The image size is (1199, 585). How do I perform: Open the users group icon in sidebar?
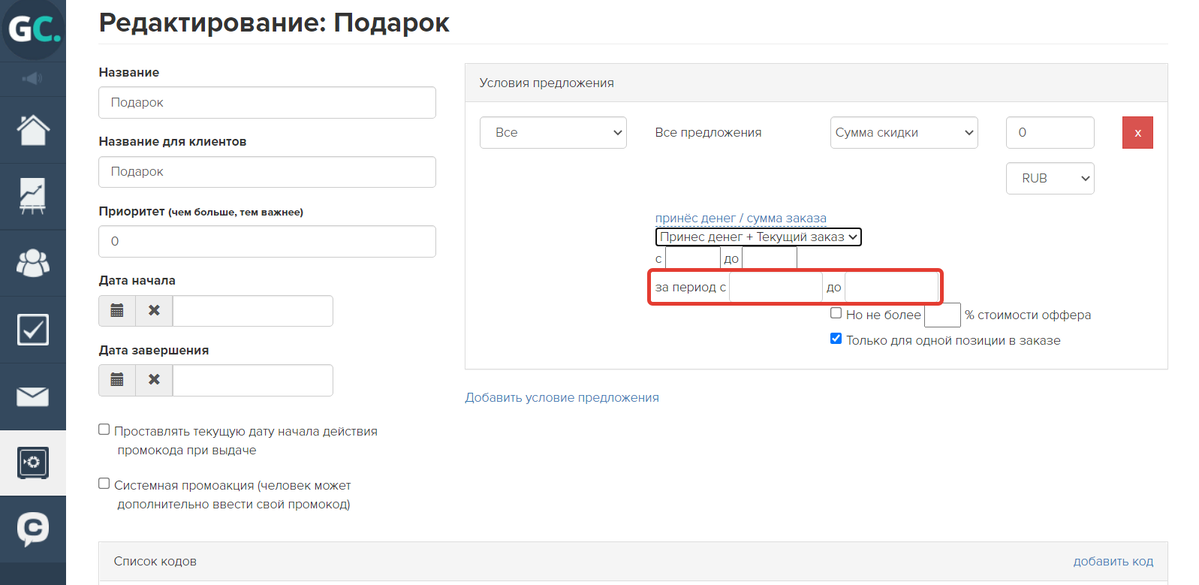(x=33, y=263)
